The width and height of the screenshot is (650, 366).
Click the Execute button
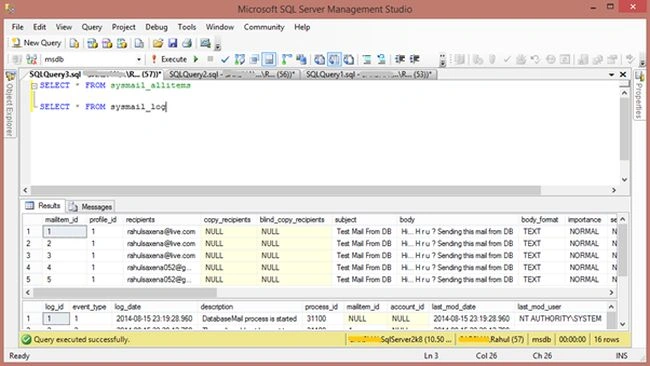coord(169,59)
